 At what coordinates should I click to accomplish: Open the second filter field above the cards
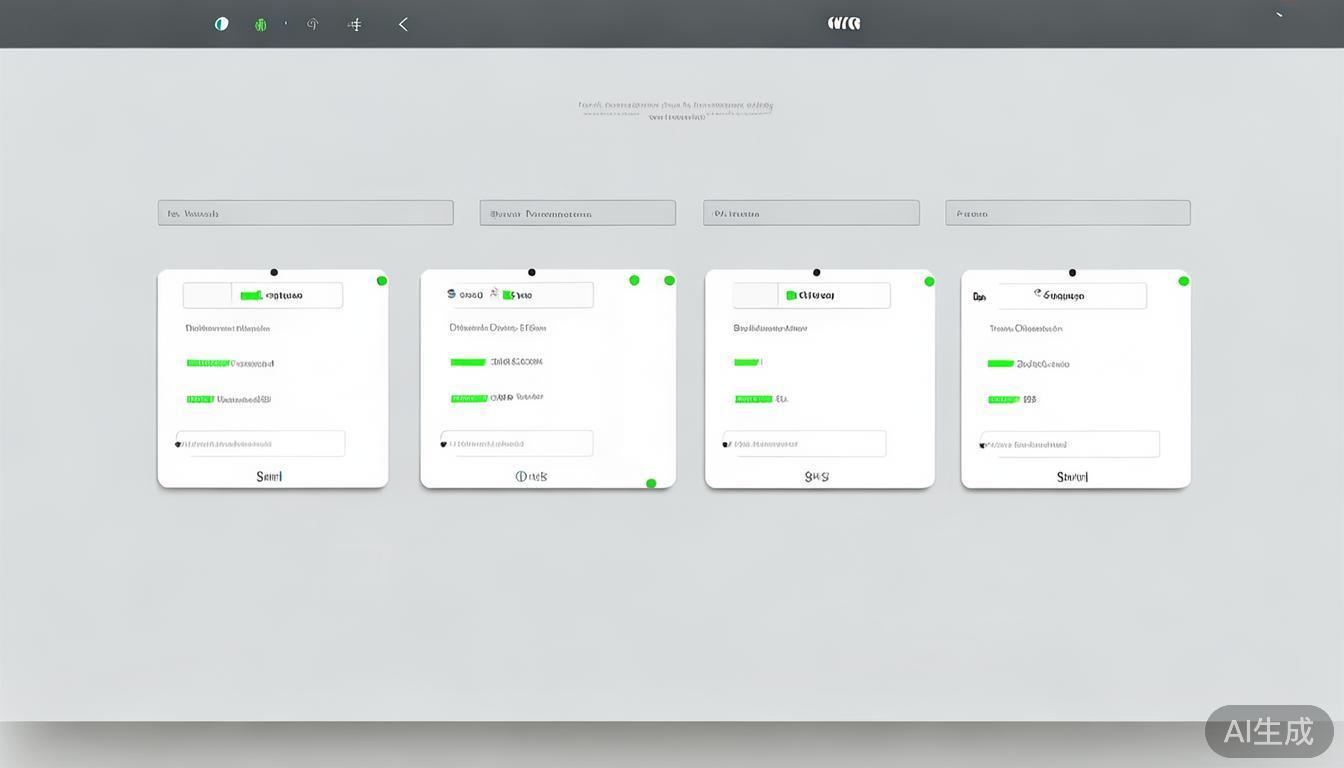[577, 213]
